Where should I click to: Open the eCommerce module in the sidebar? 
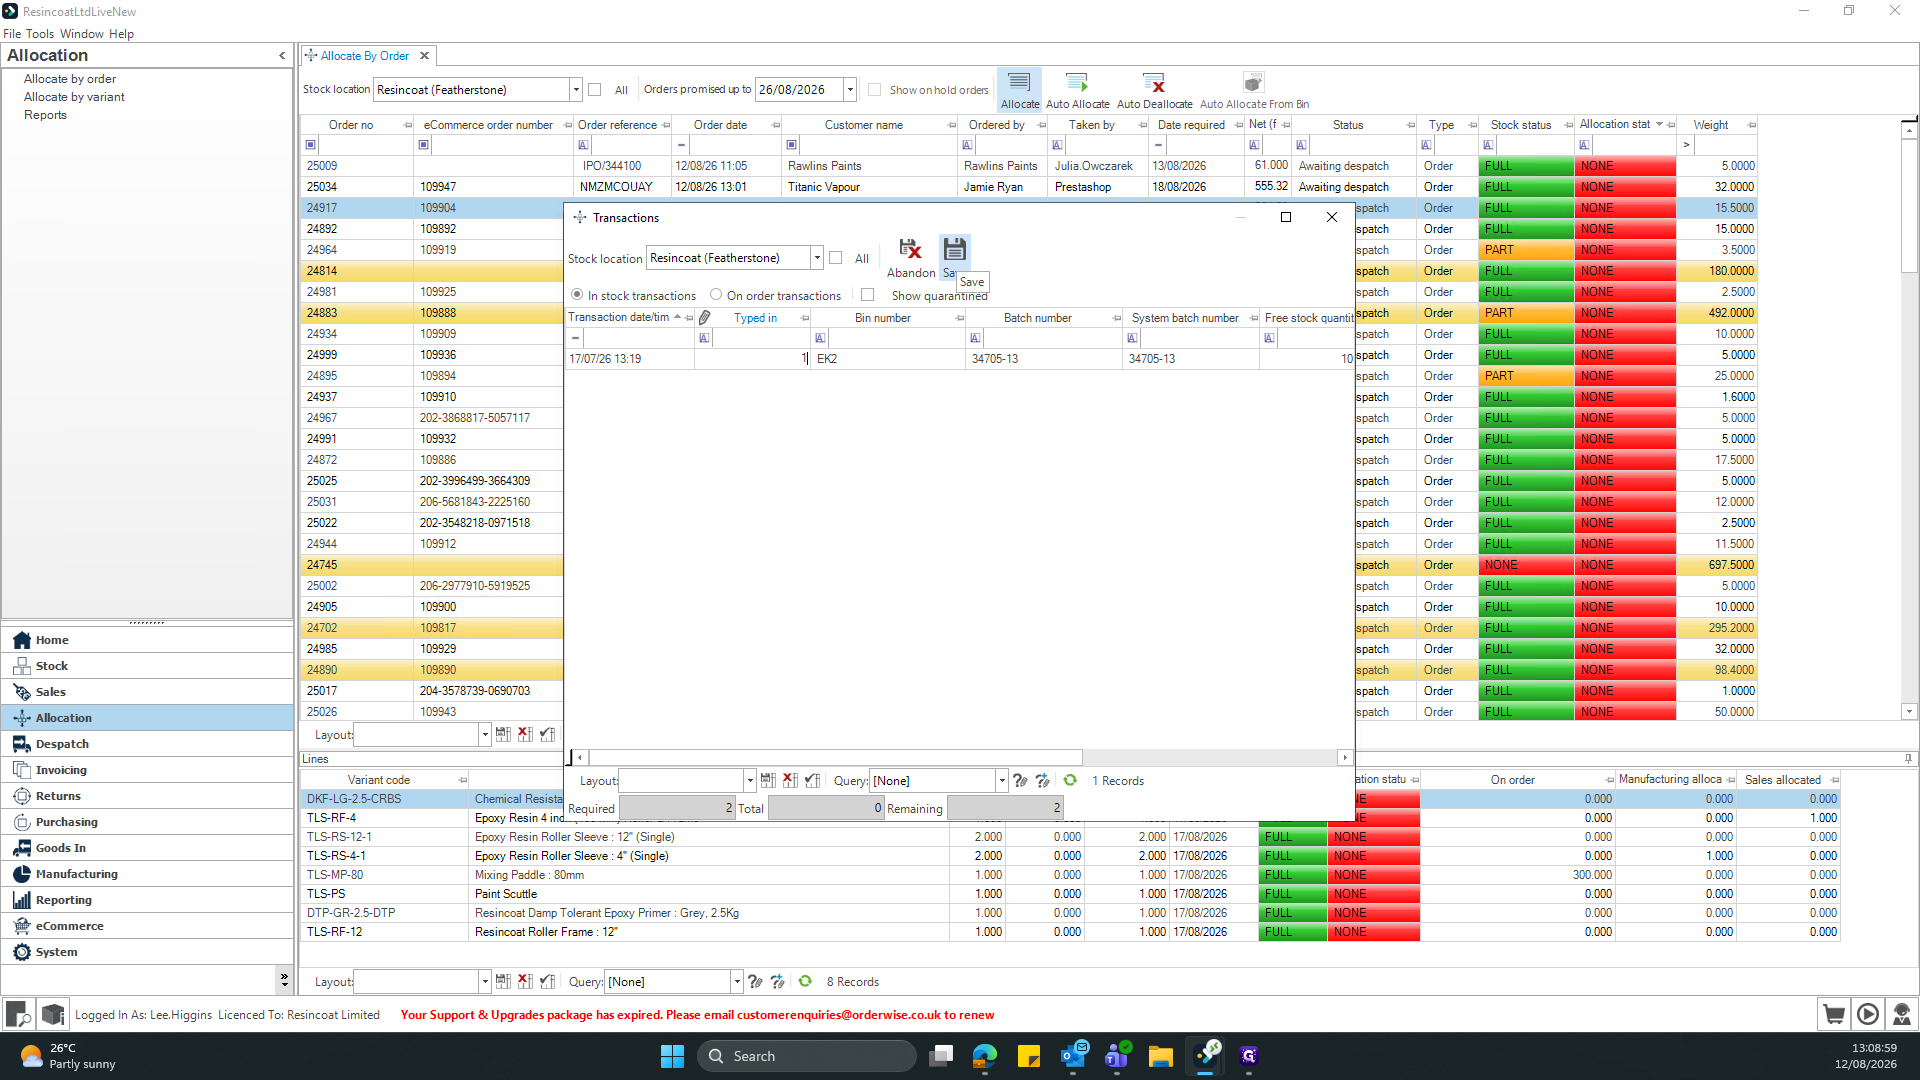pyautogui.click(x=148, y=926)
